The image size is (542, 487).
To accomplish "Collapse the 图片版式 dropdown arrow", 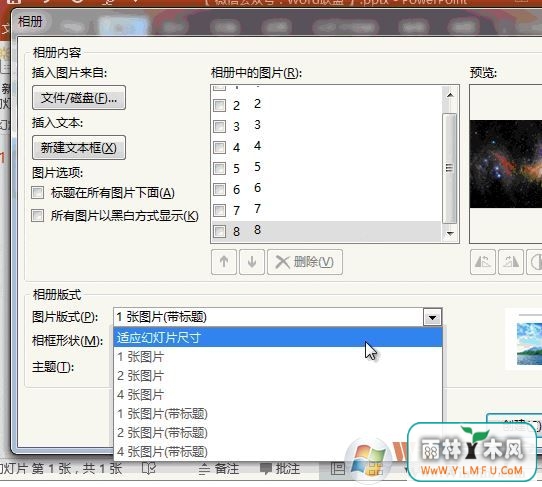I will tap(432, 317).
